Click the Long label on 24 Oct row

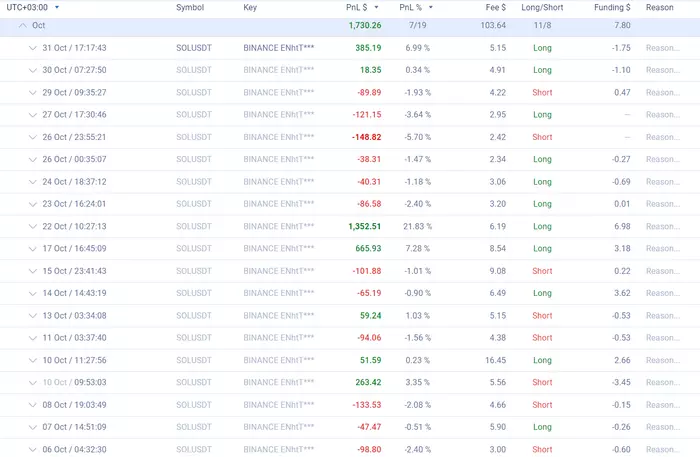(542, 182)
